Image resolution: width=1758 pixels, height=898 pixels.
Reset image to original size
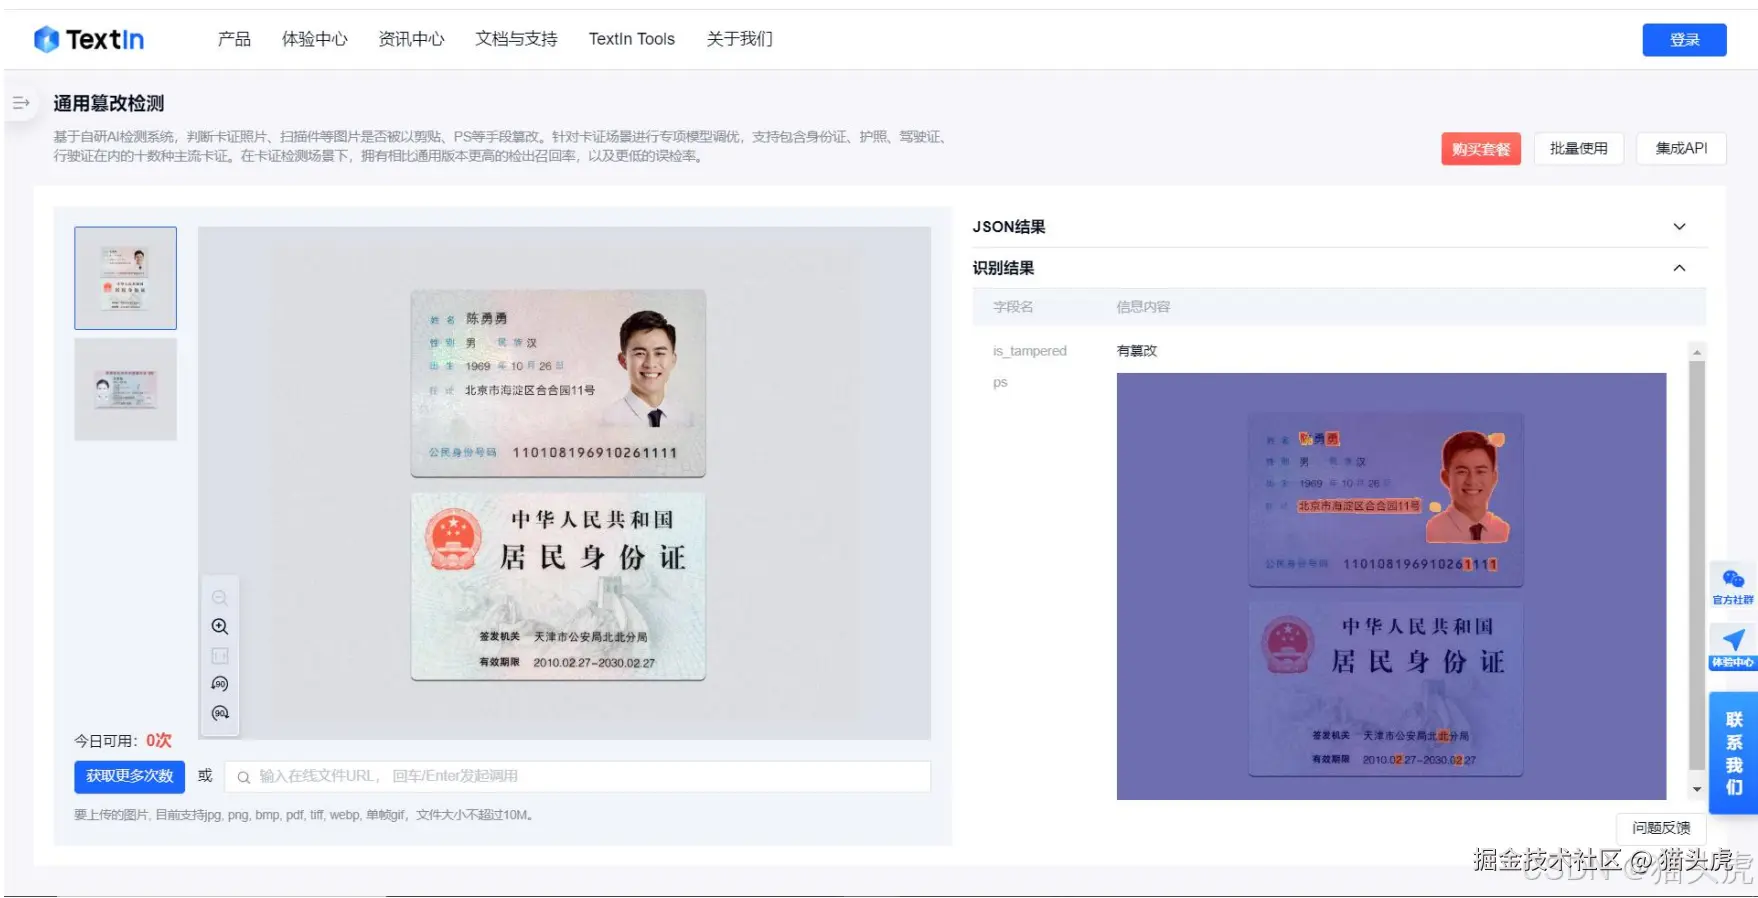click(x=220, y=656)
